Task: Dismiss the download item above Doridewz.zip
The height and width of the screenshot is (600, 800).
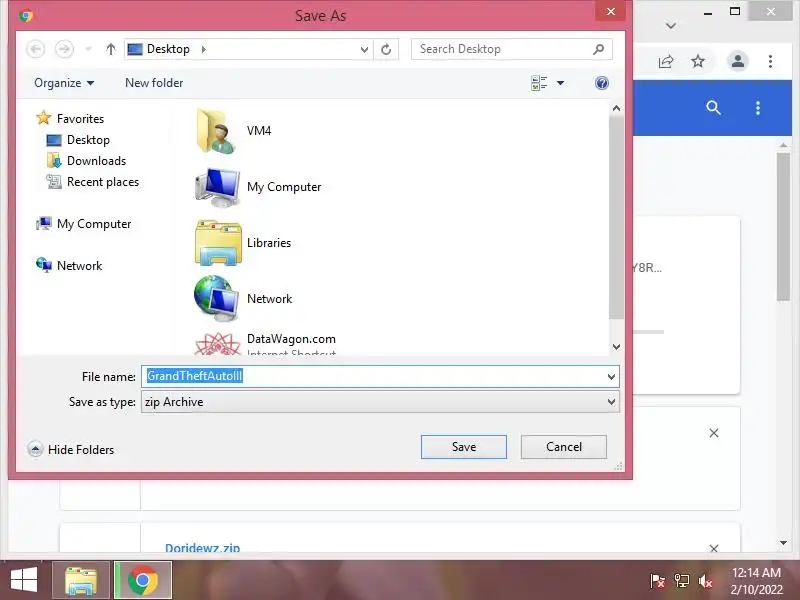Action: pyautogui.click(x=714, y=433)
